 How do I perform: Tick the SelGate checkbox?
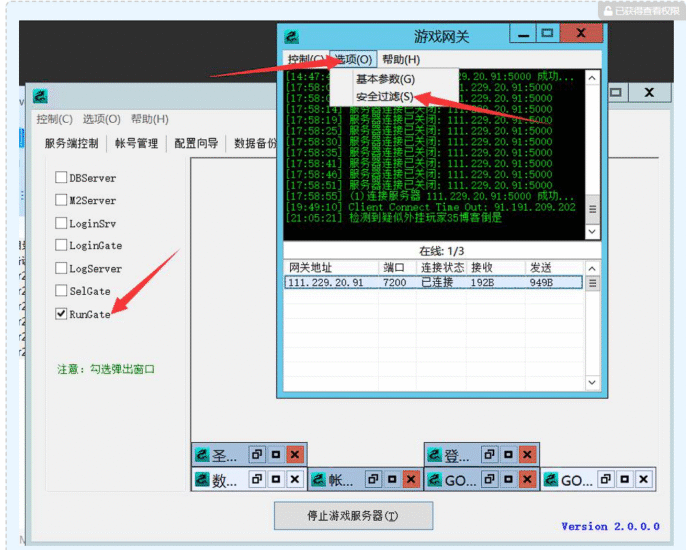pos(61,291)
